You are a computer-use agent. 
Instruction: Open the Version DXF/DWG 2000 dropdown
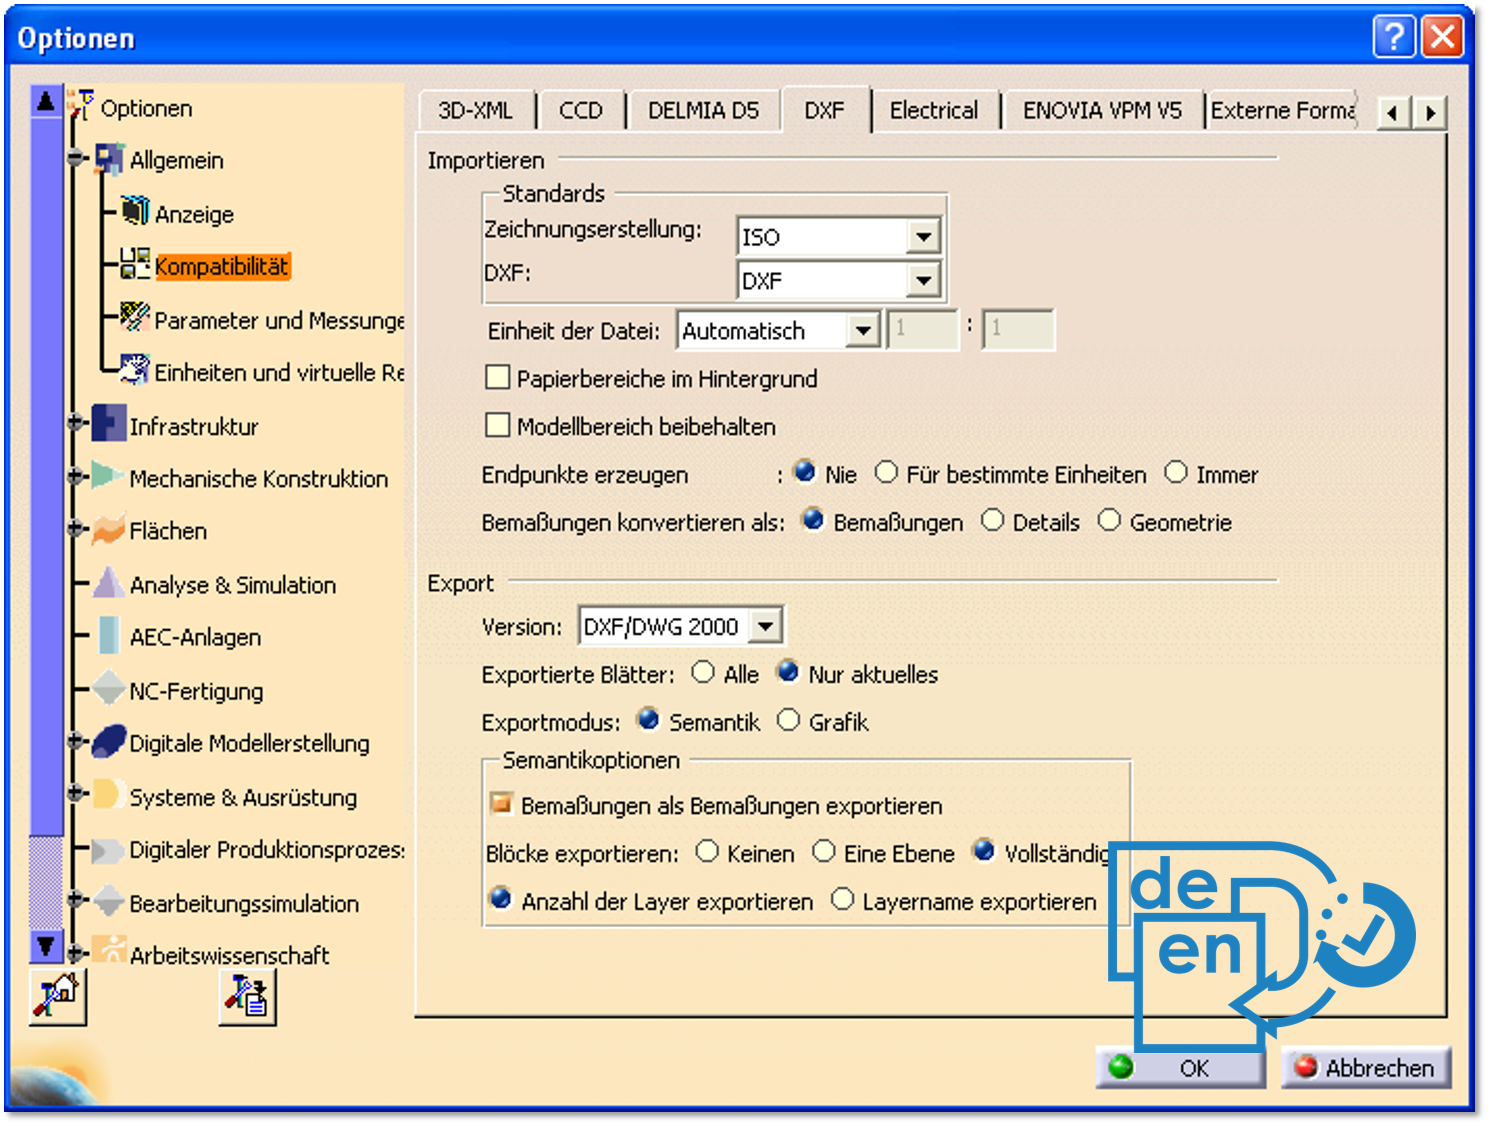click(765, 627)
